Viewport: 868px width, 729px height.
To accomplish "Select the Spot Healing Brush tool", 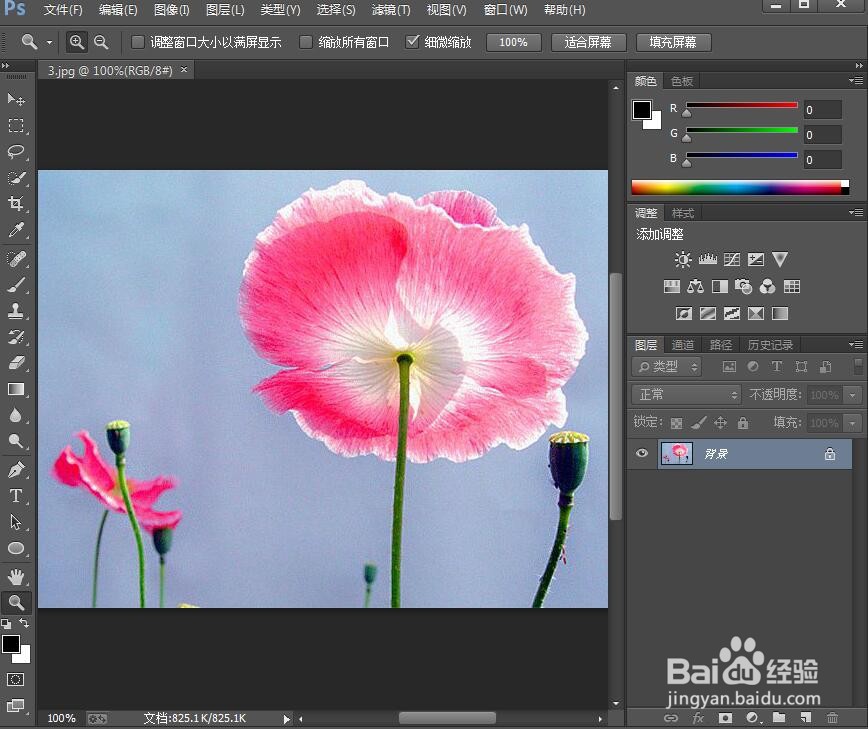I will click(16, 259).
